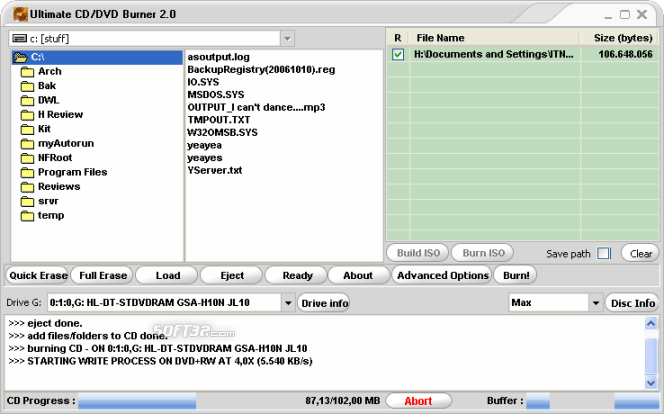Click the H Review folder icon
Screen dimensions: 664x414
tap(28, 115)
